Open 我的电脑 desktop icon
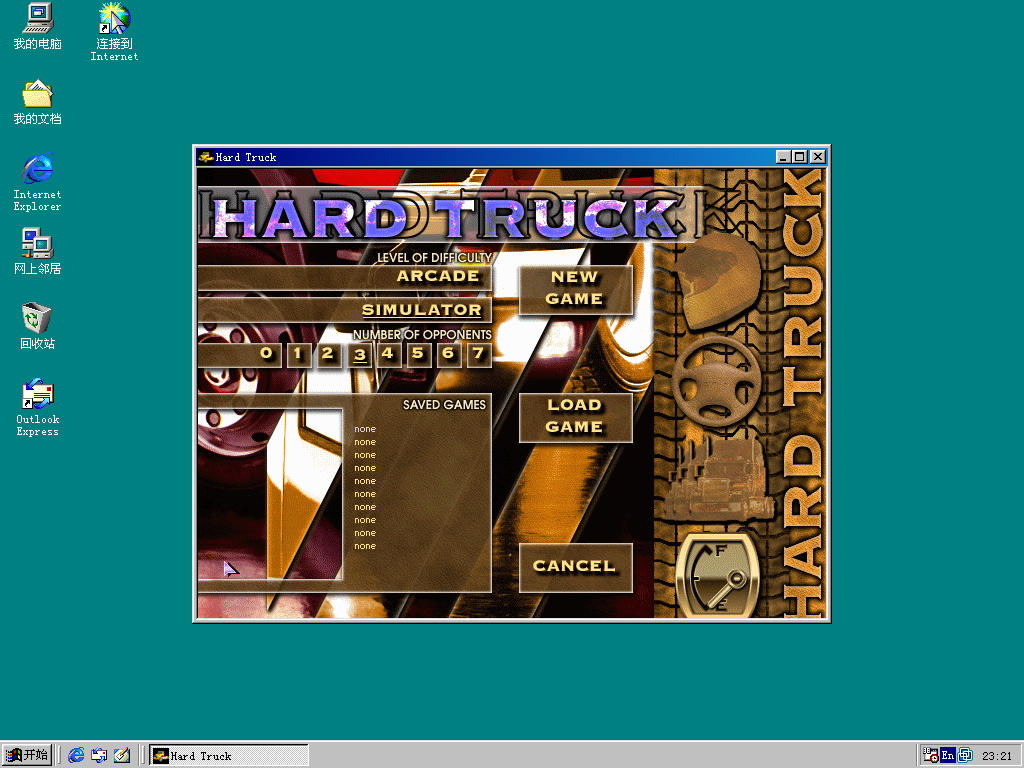The height and width of the screenshot is (768, 1024). coord(37,26)
